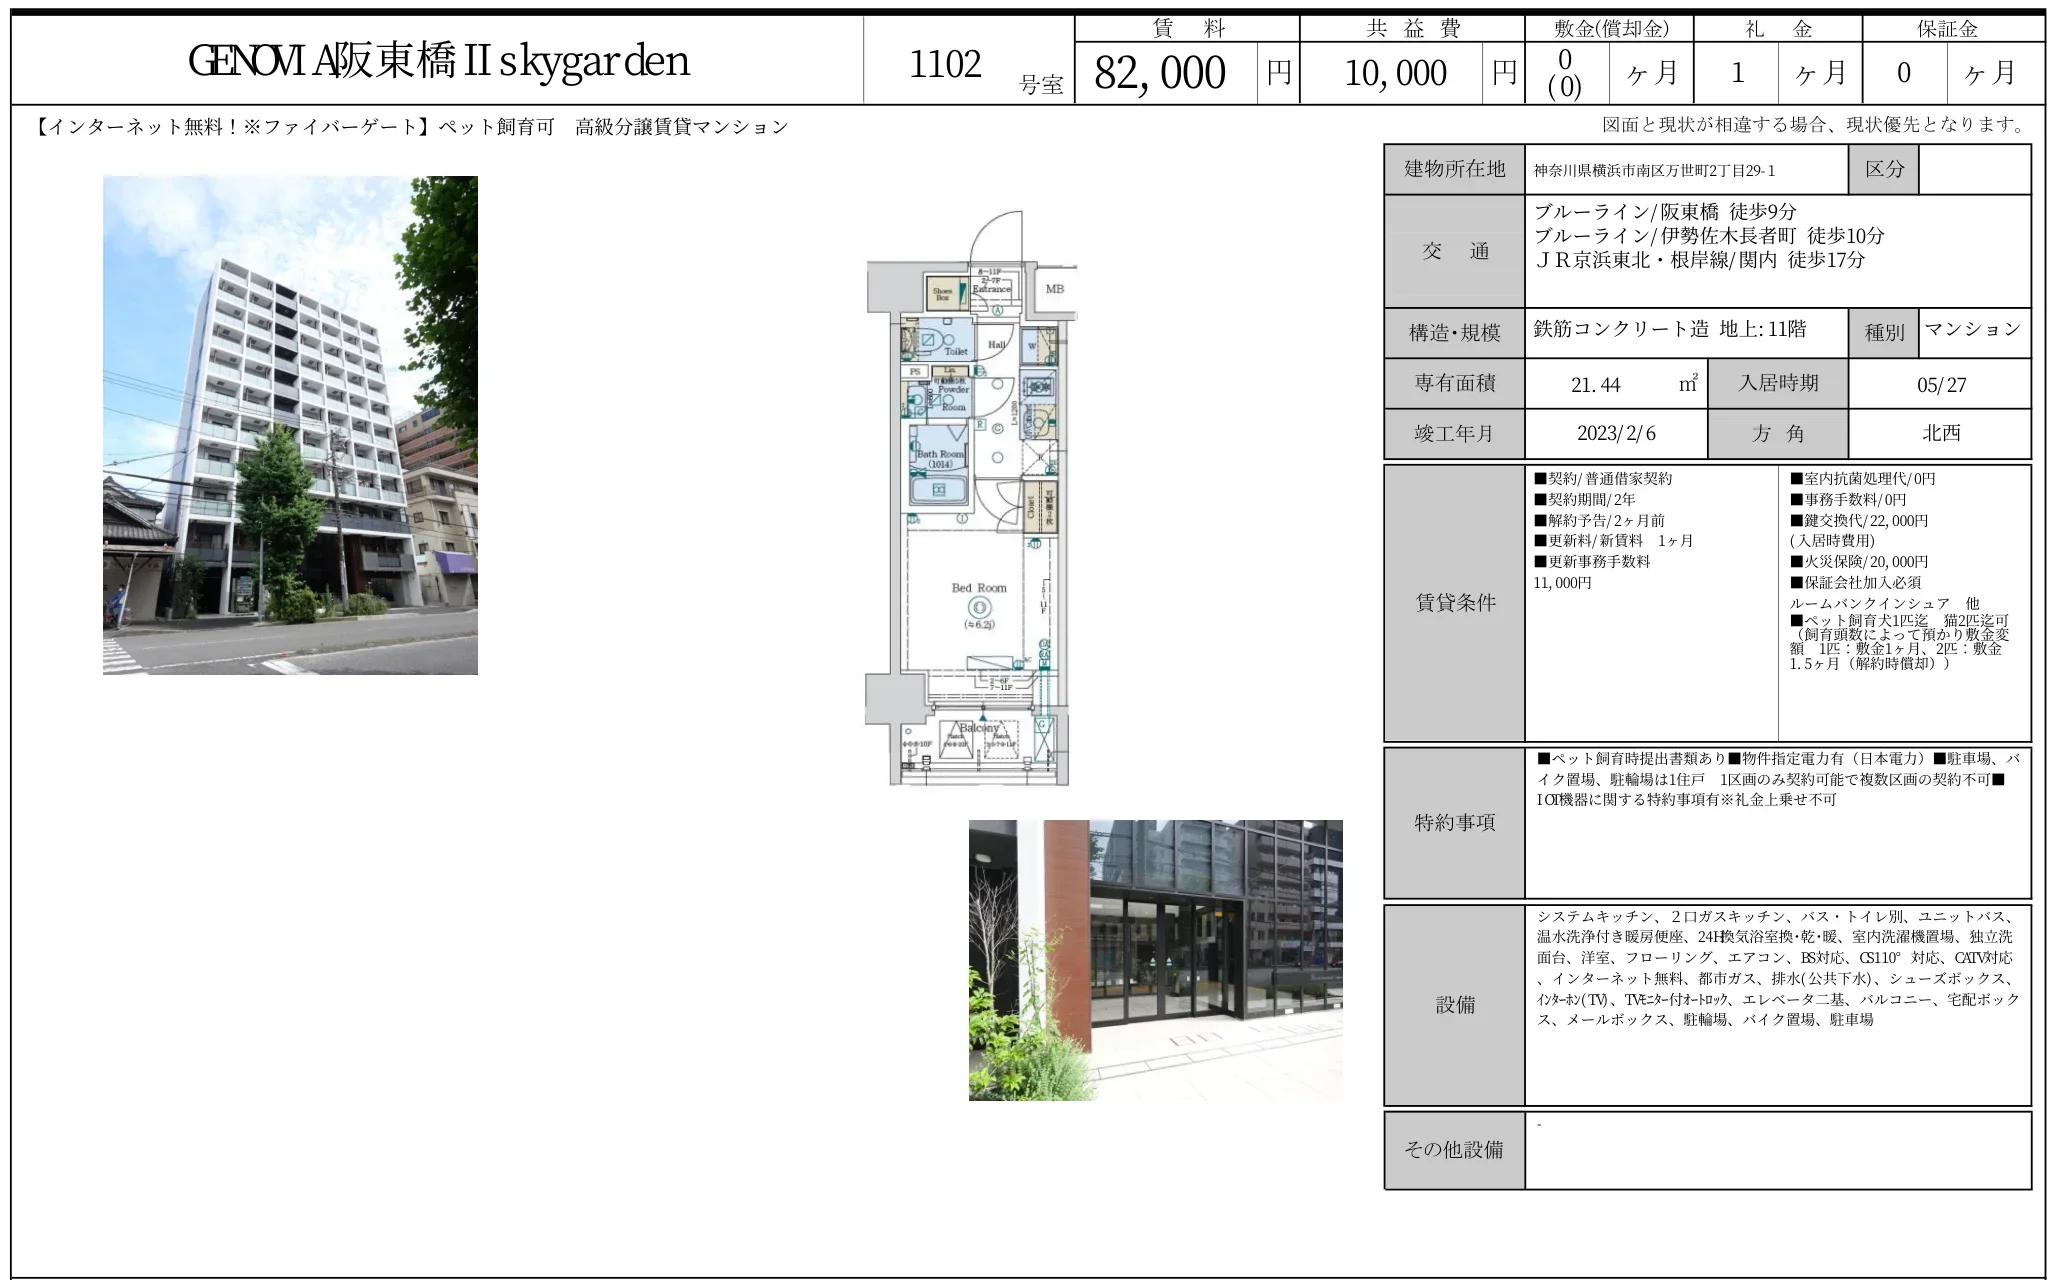The width and height of the screenshot is (2056, 1280).
Task: Click the common fee value 10,000
Action: tap(1395, 73)
